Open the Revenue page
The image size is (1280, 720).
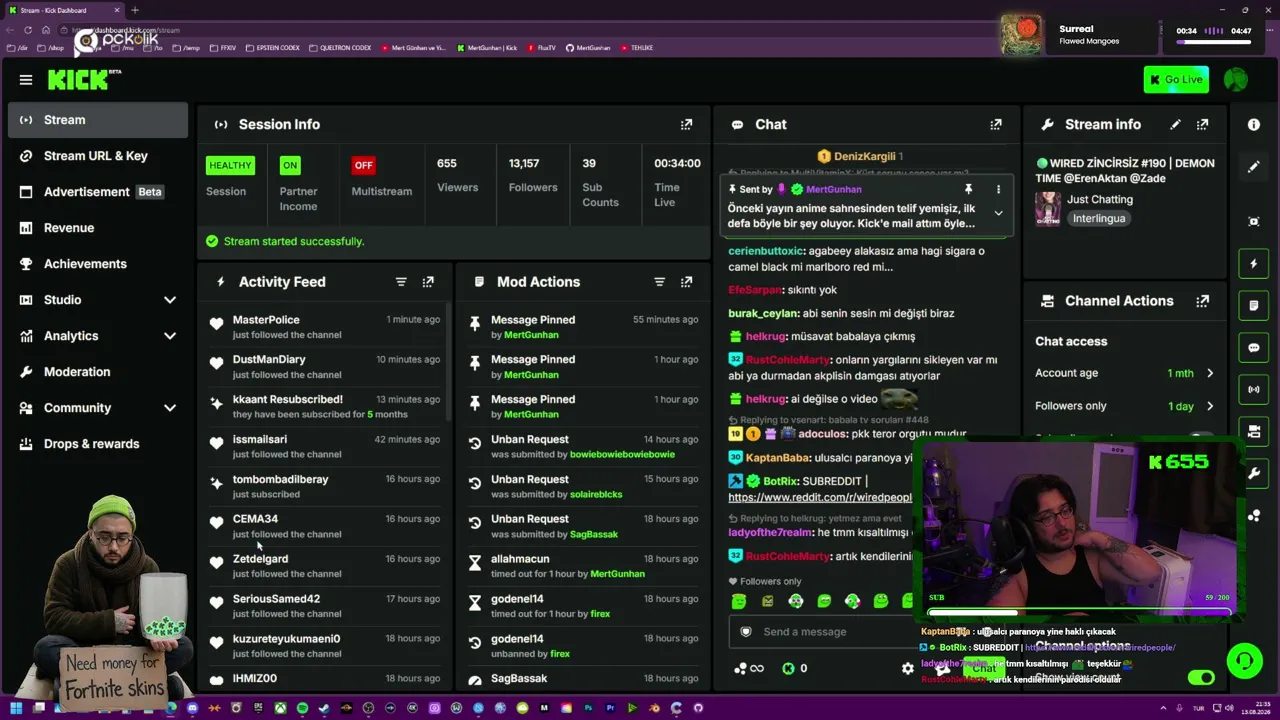coord(97,228)
